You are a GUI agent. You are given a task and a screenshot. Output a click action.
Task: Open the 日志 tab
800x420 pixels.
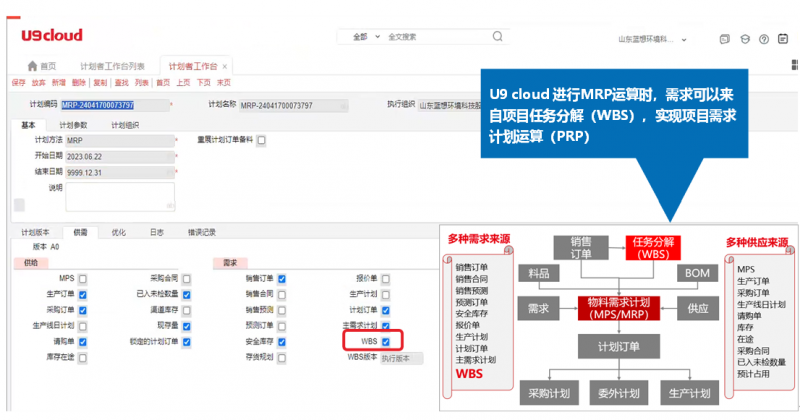157,232
